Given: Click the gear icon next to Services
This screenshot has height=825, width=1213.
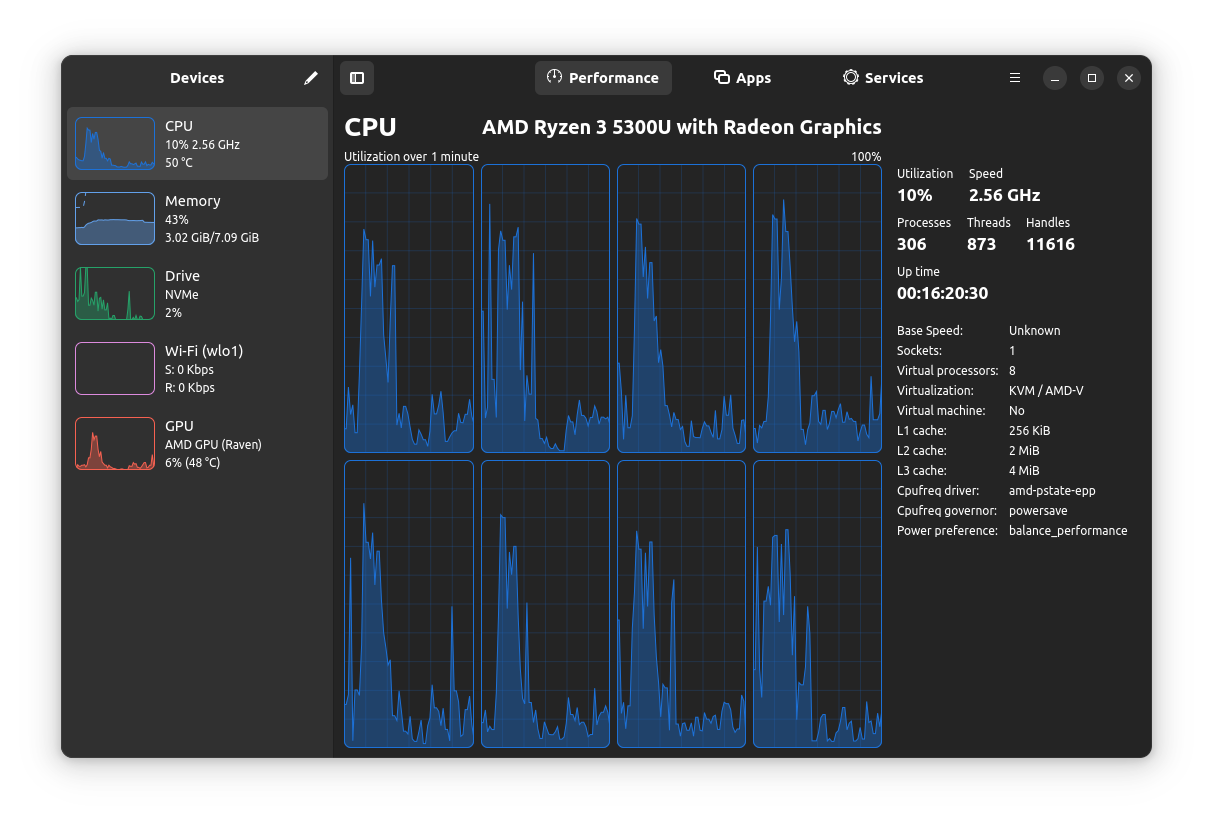Looking at the screenshot, I should [x=850, y=77].
